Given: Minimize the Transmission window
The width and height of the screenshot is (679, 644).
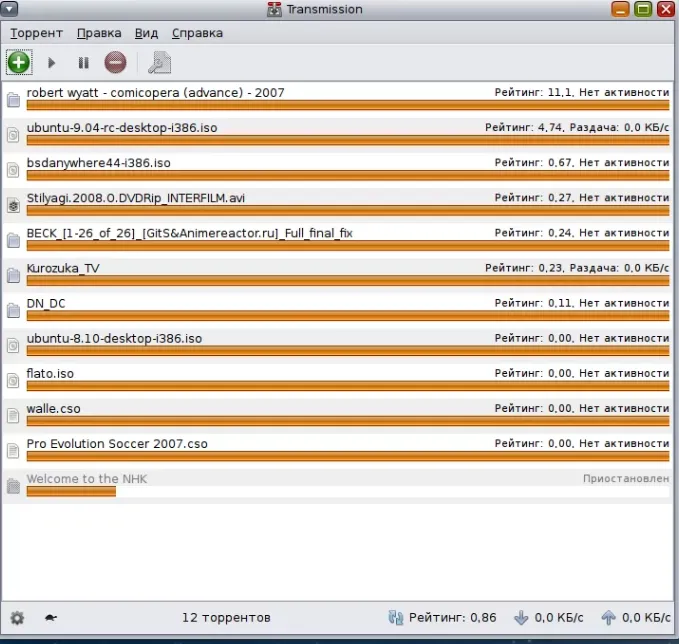Looking at the screenshot, I should point(620,9).
